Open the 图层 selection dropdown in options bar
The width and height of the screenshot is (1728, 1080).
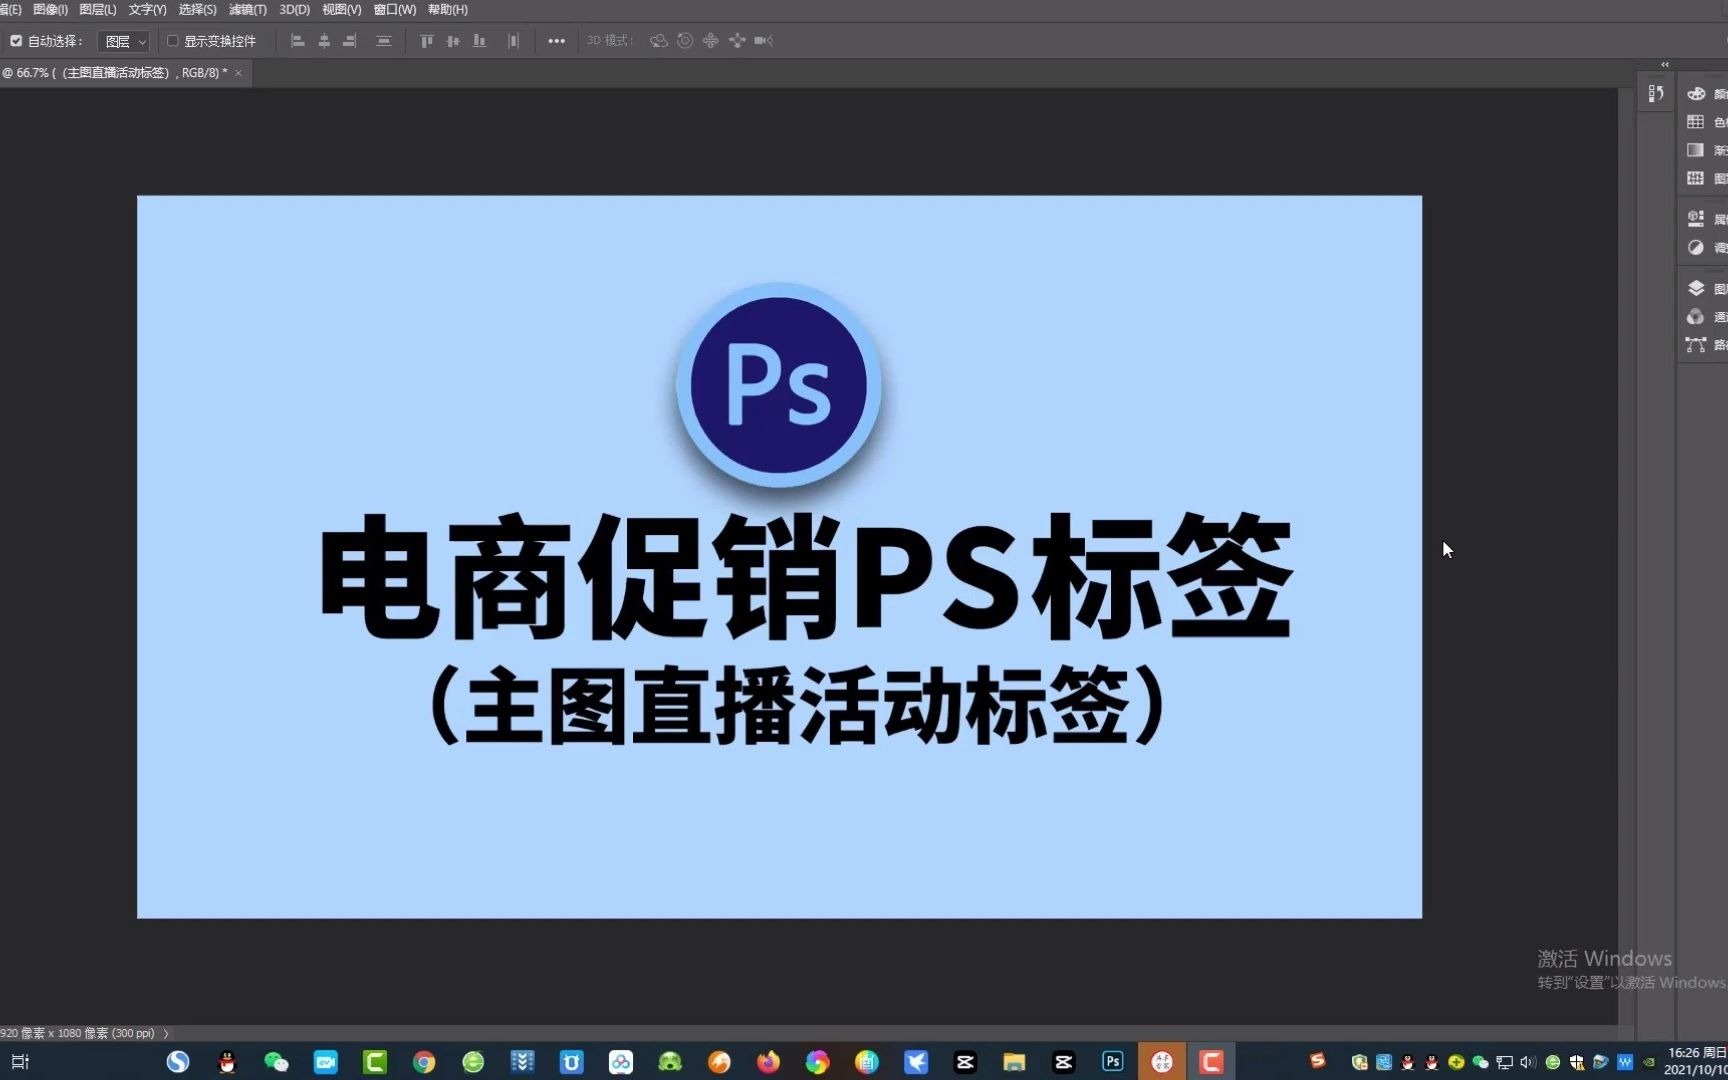click(x=123, y=41)
